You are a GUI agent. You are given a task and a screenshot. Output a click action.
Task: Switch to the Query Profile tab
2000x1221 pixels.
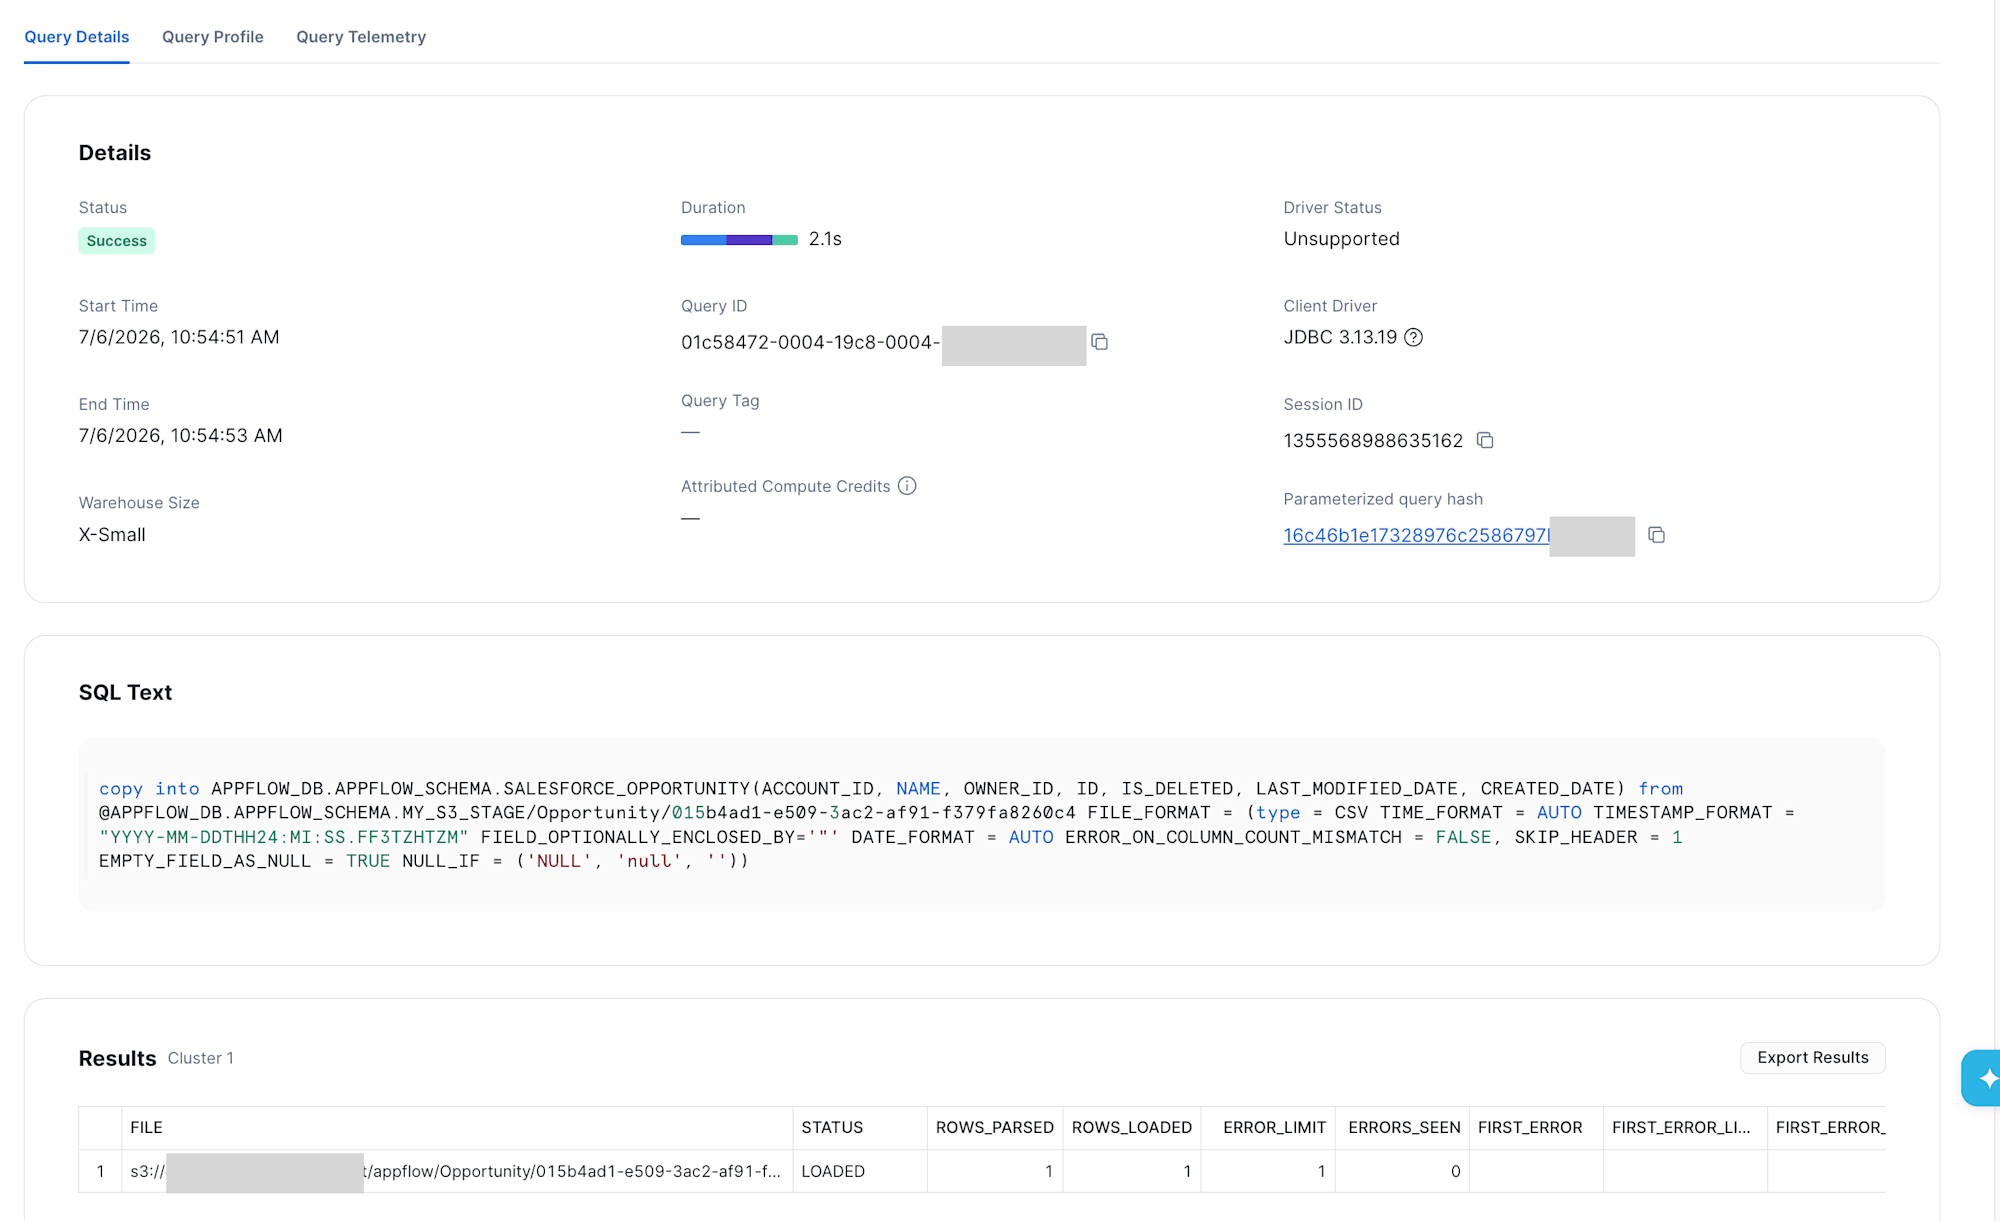click(213, 37)
